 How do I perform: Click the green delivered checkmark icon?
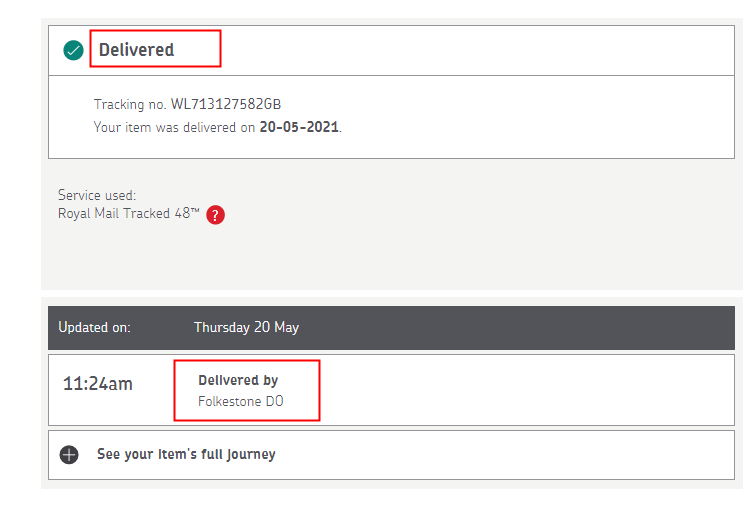click(73, 50)
